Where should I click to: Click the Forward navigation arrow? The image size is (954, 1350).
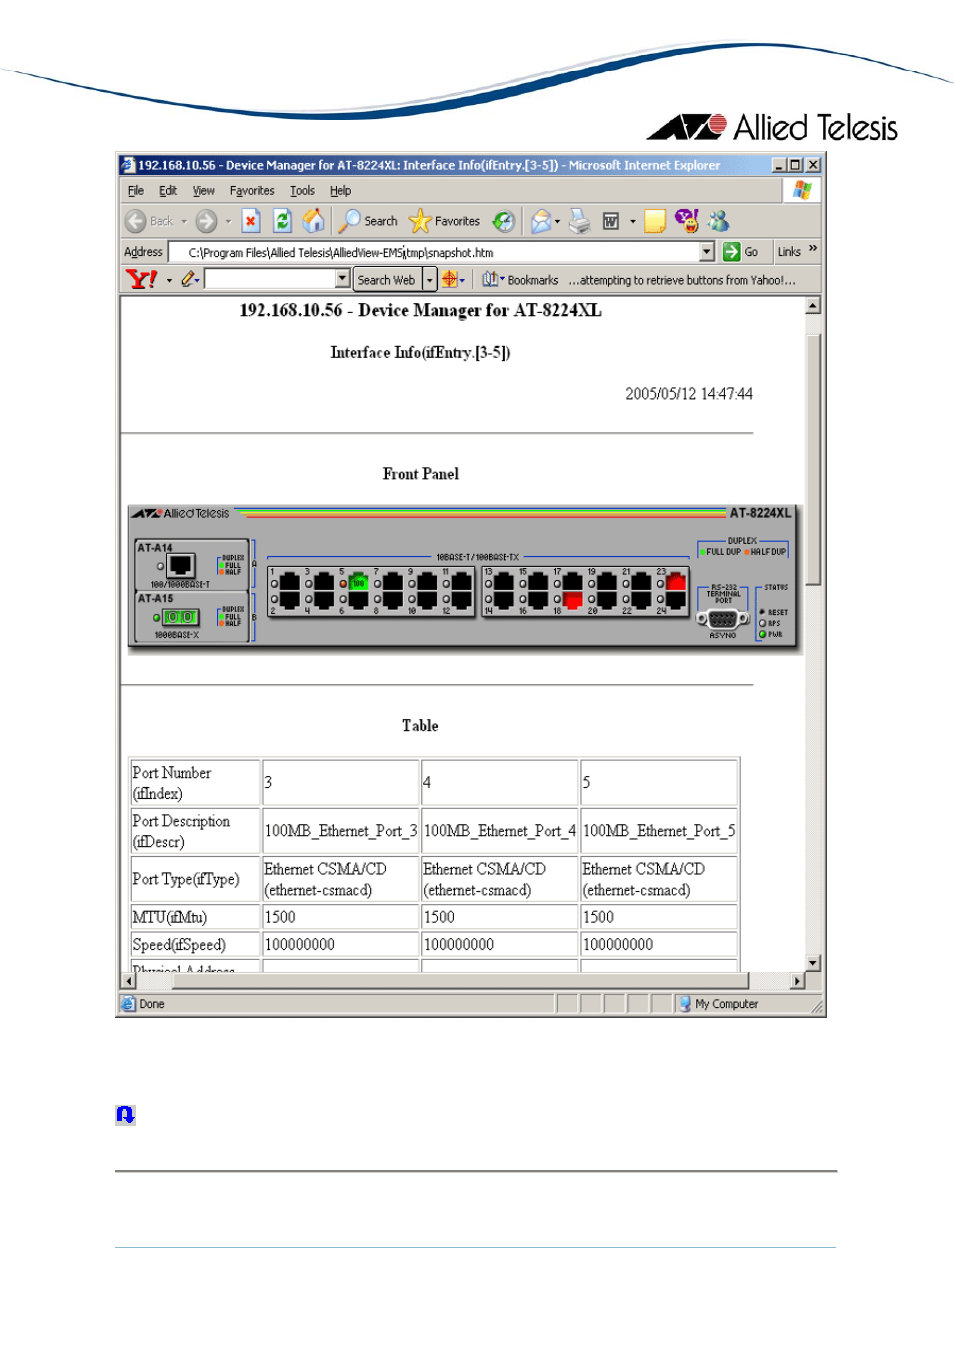click(x=206, y=221)
